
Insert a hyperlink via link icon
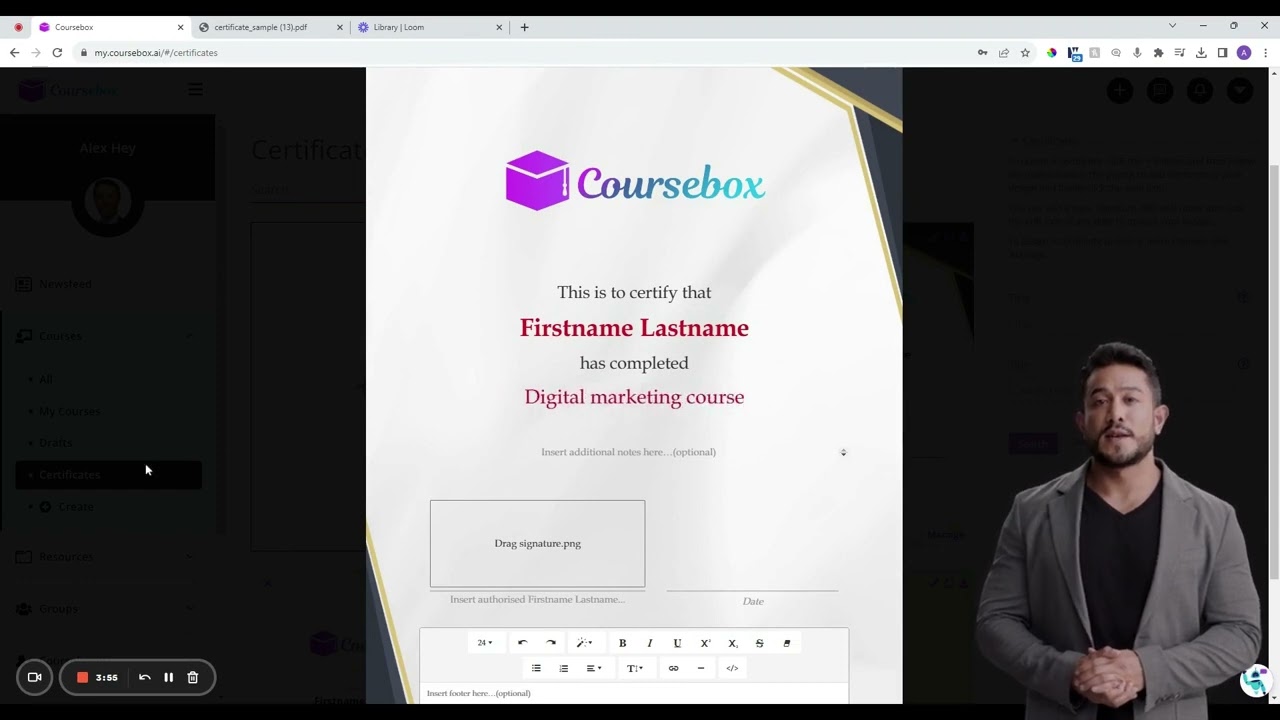coord(673,668)
